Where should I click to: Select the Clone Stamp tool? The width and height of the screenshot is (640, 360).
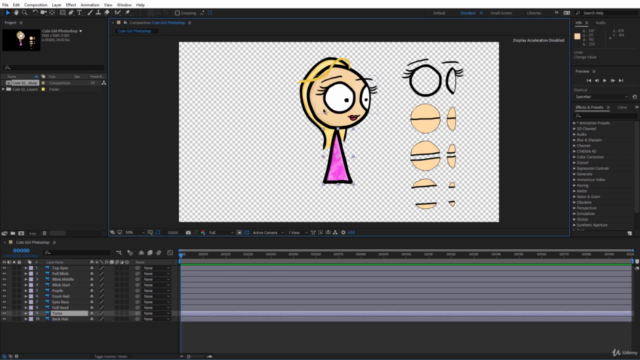tap(98, 13)
